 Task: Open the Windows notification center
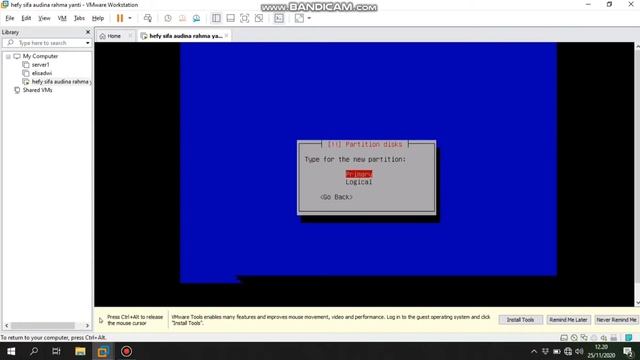click(x=628, y=351)
